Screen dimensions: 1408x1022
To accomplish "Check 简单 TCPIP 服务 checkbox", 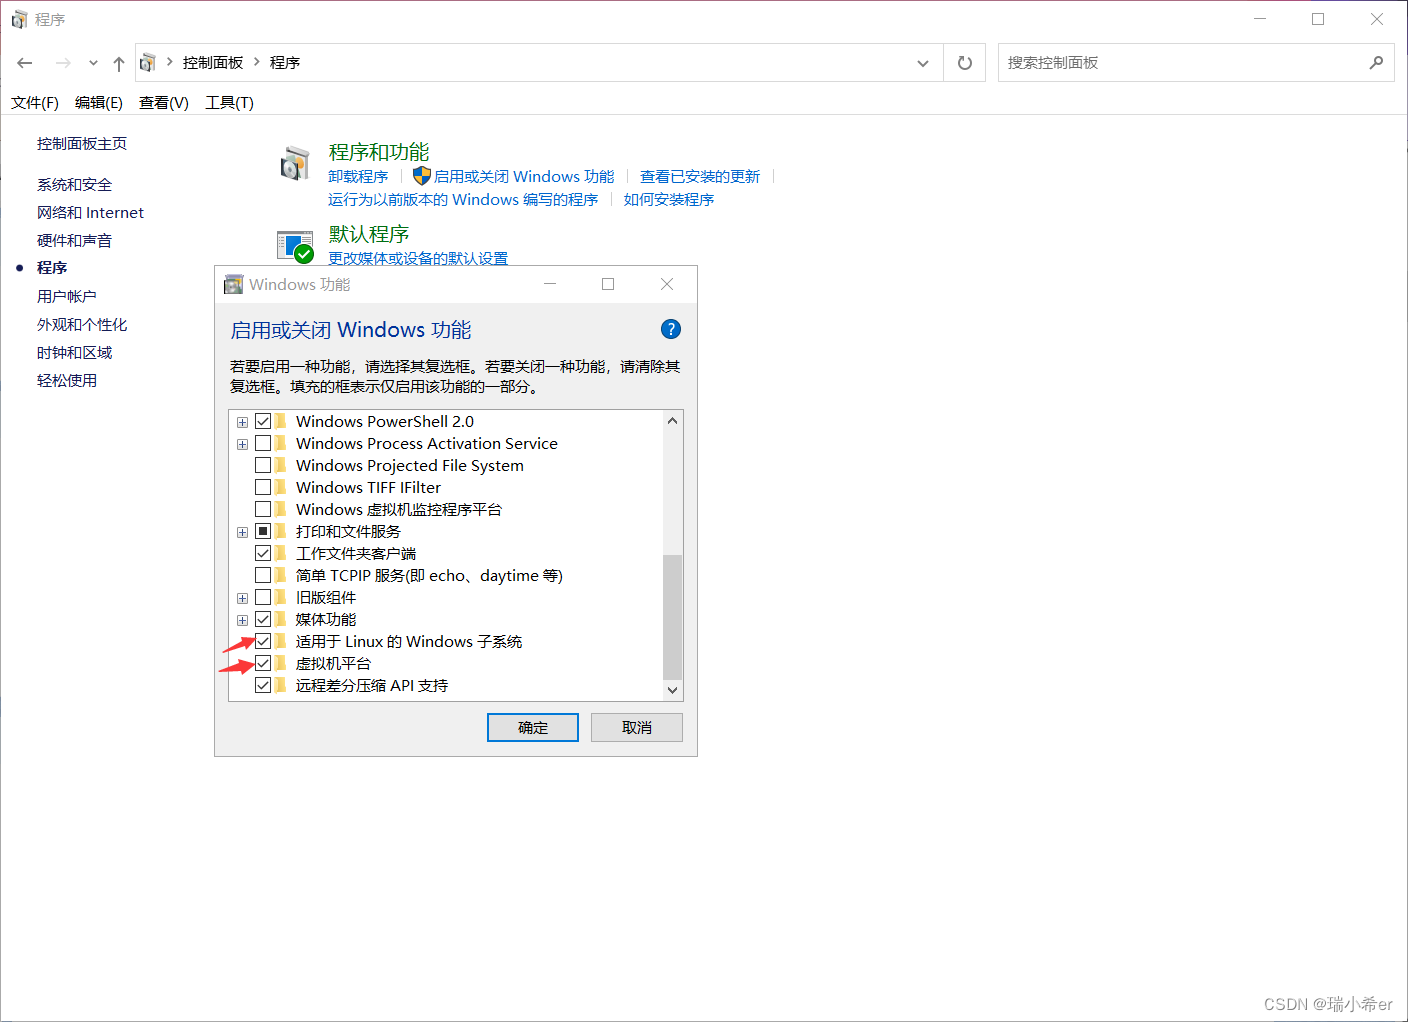I will coord(263,575).
